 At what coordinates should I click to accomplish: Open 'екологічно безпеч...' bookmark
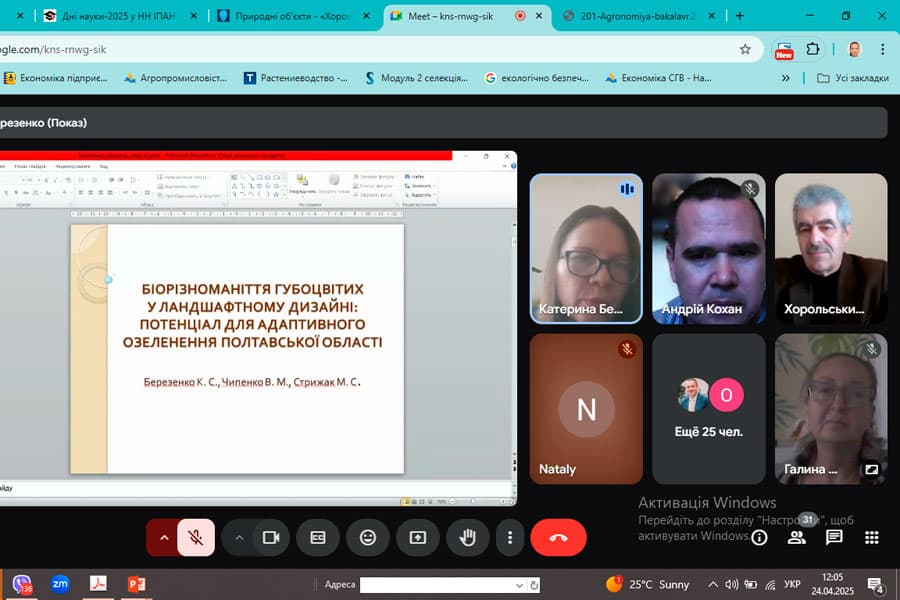coord(537,78)
